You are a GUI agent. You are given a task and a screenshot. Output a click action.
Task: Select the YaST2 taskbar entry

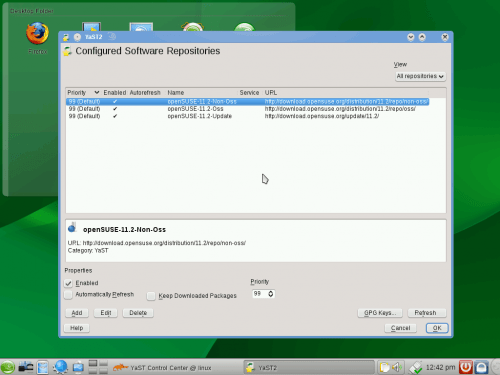pyautogui.click(x=309, y=368)
